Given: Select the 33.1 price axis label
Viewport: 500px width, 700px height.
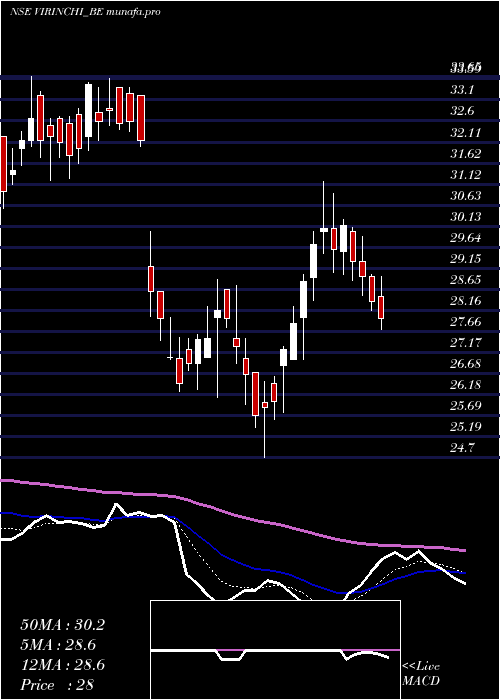Looking at the screenshot, I should pos(462,90).
